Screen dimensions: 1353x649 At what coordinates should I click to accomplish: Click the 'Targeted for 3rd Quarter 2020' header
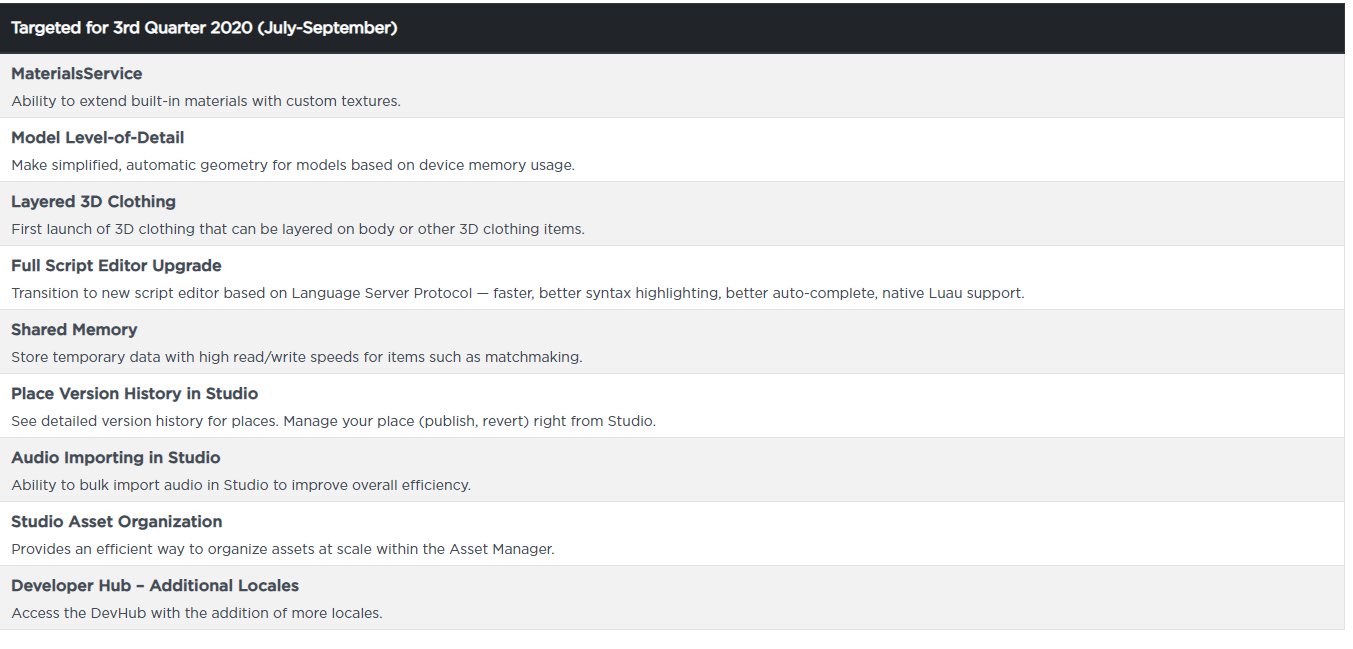tap(204, 28)
